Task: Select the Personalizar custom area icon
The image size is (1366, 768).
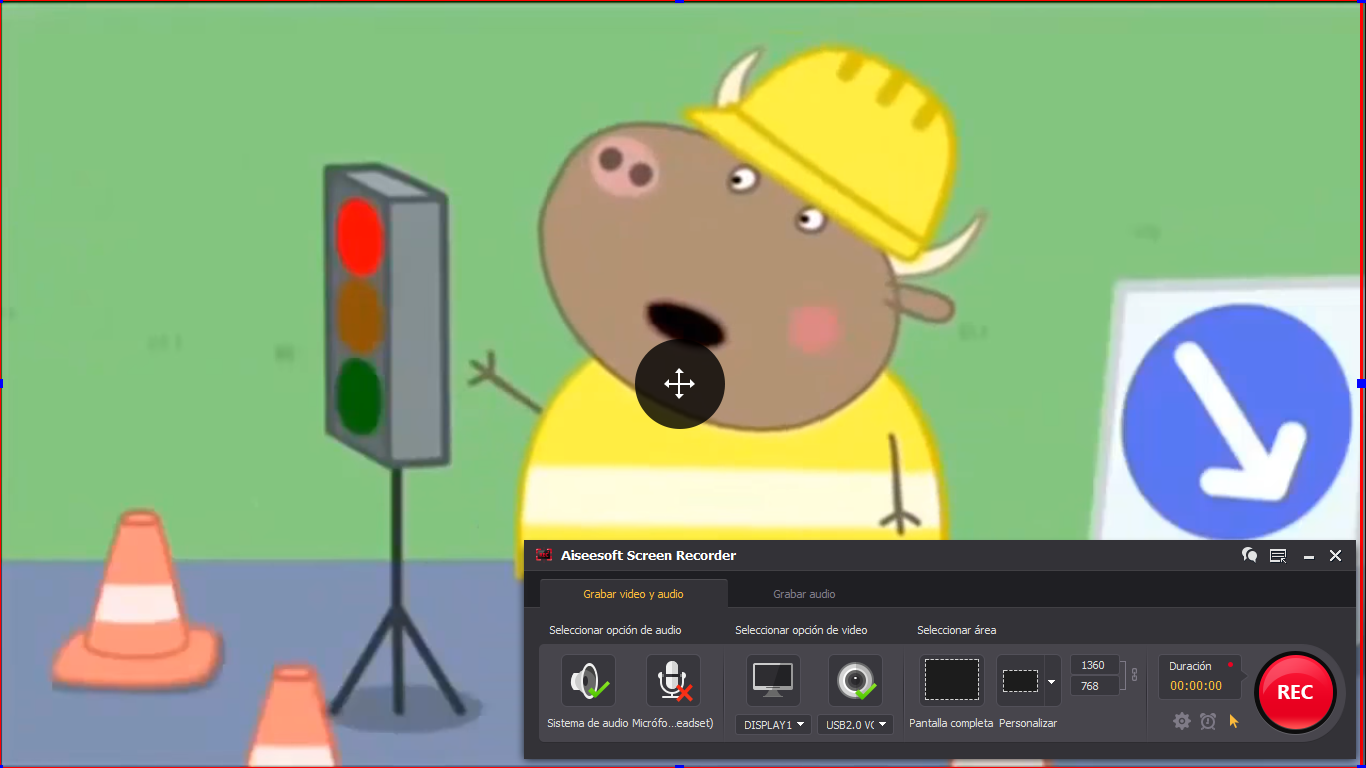Action: click(x=1021, y=681)
